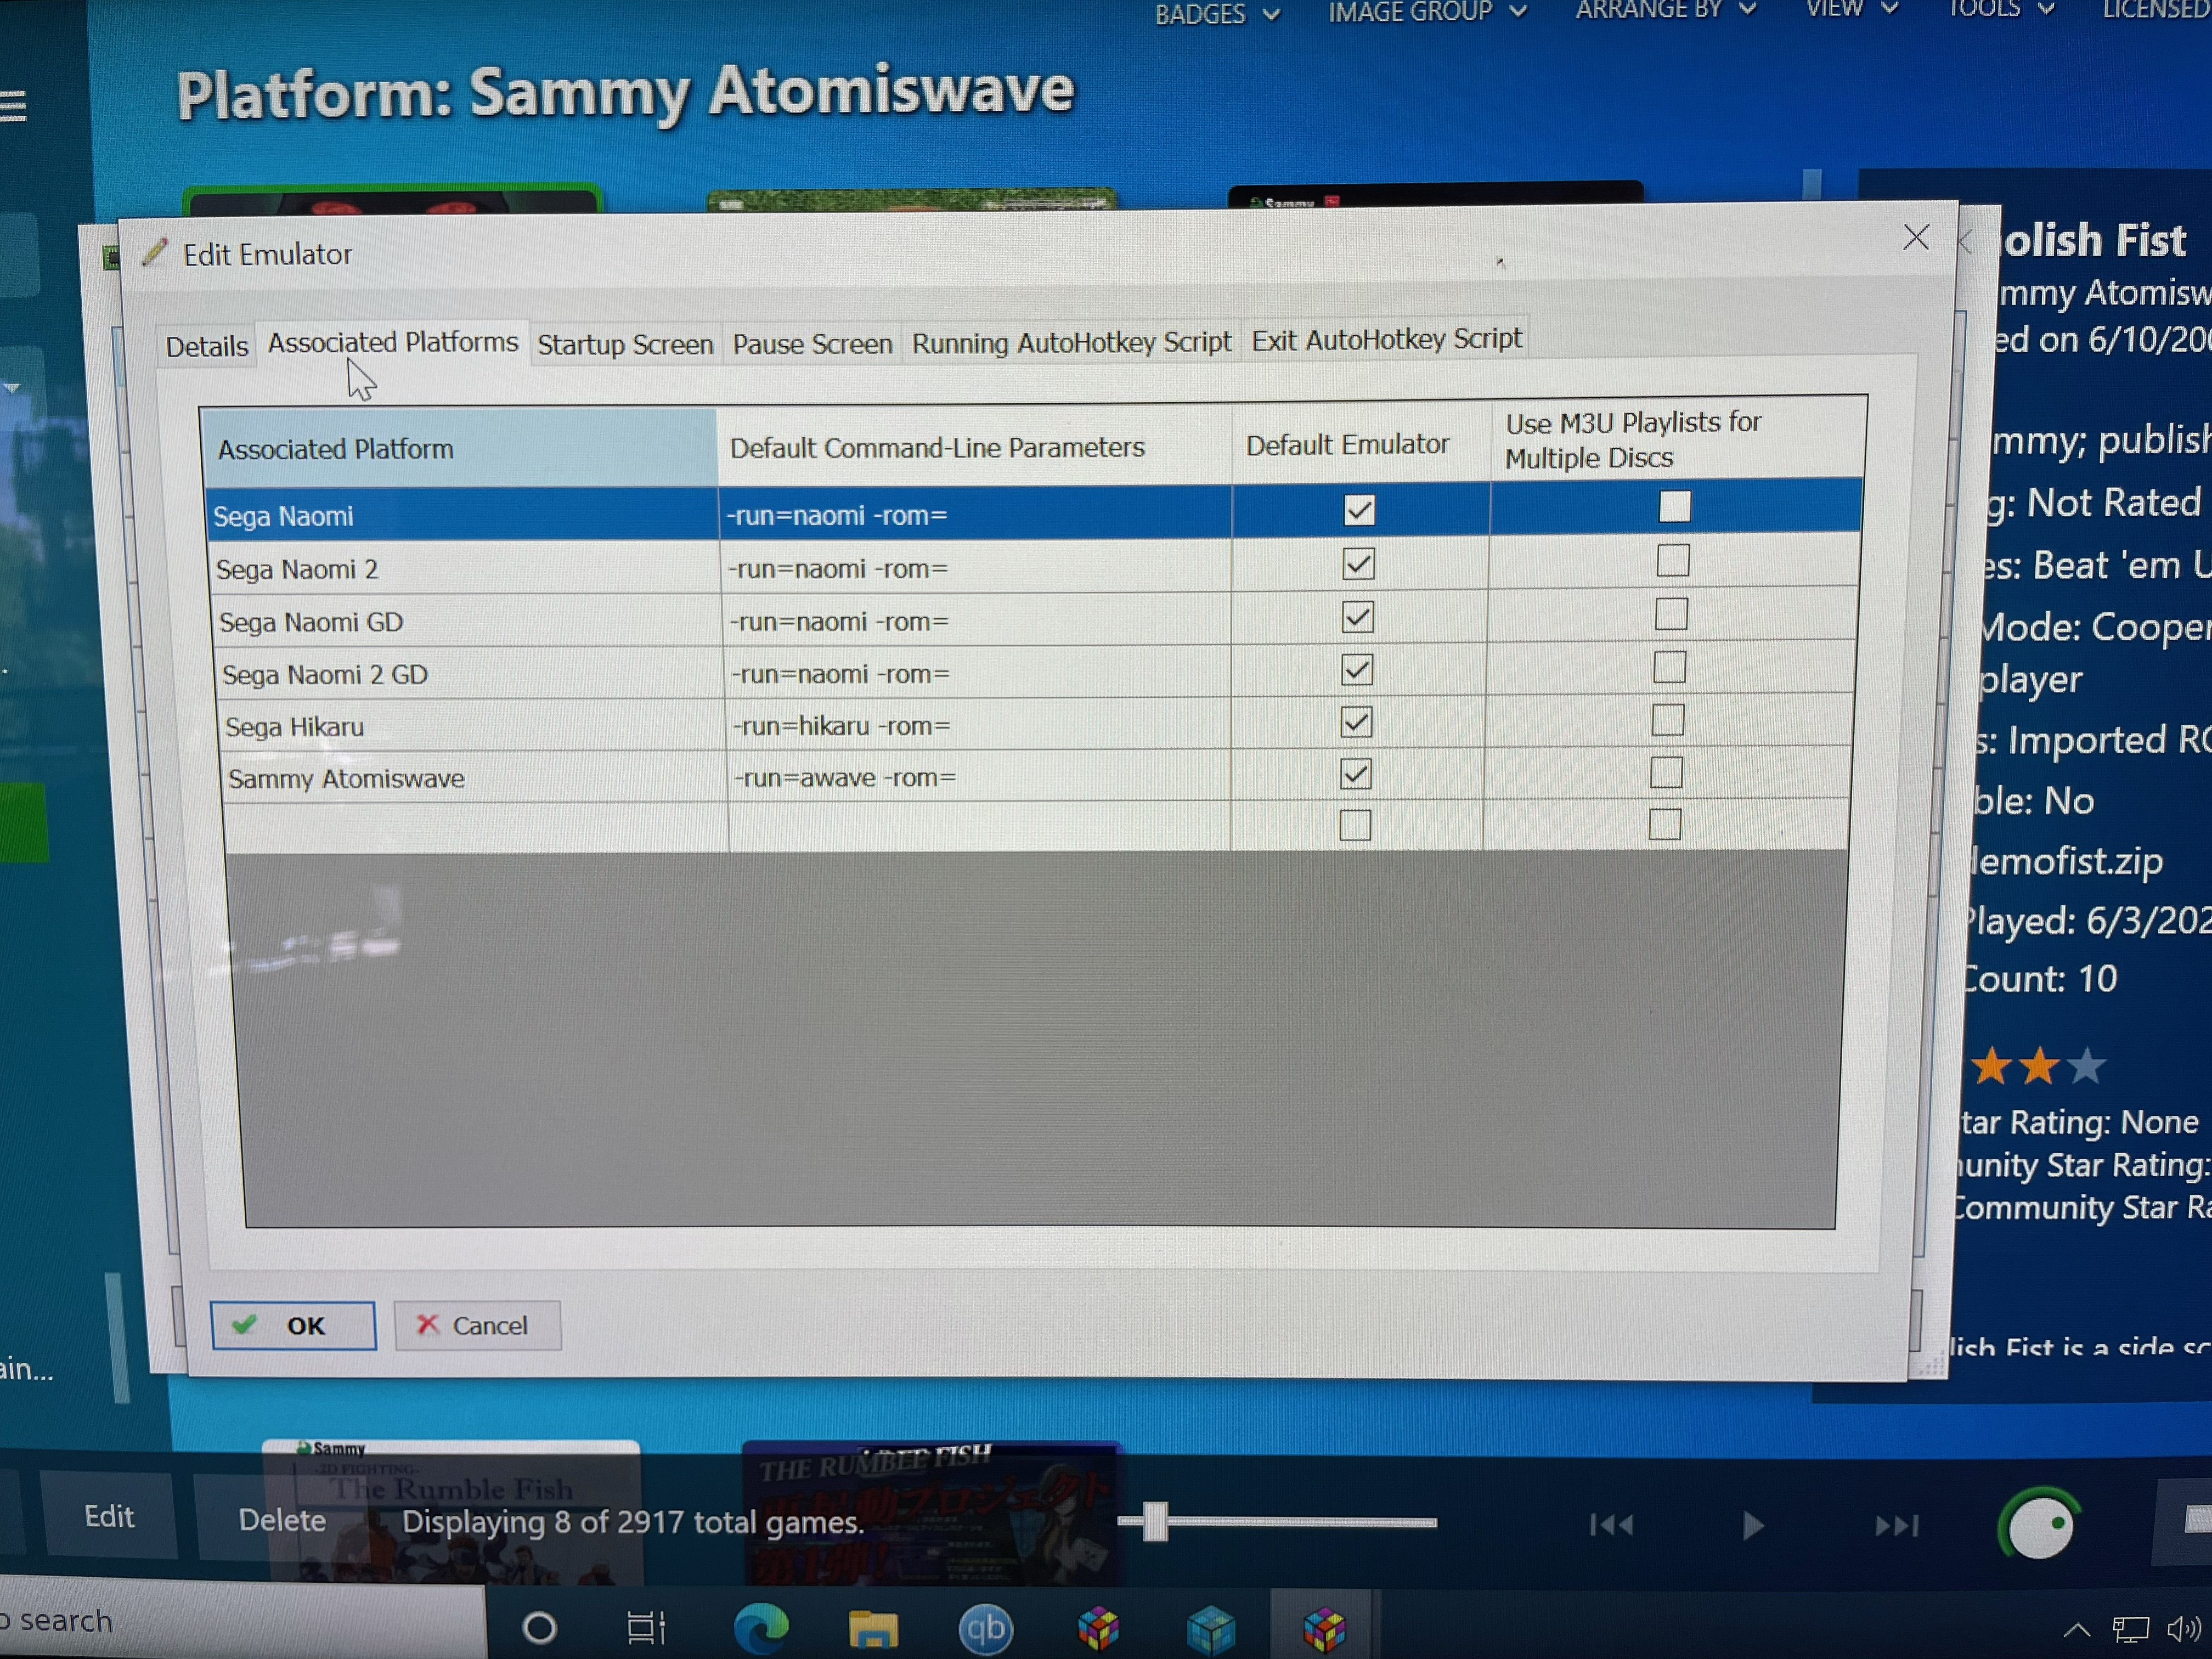This screenshot has height=1659, width=2212.
Task: Check Default Emulator in empty new row
Action: point(1354,825)
